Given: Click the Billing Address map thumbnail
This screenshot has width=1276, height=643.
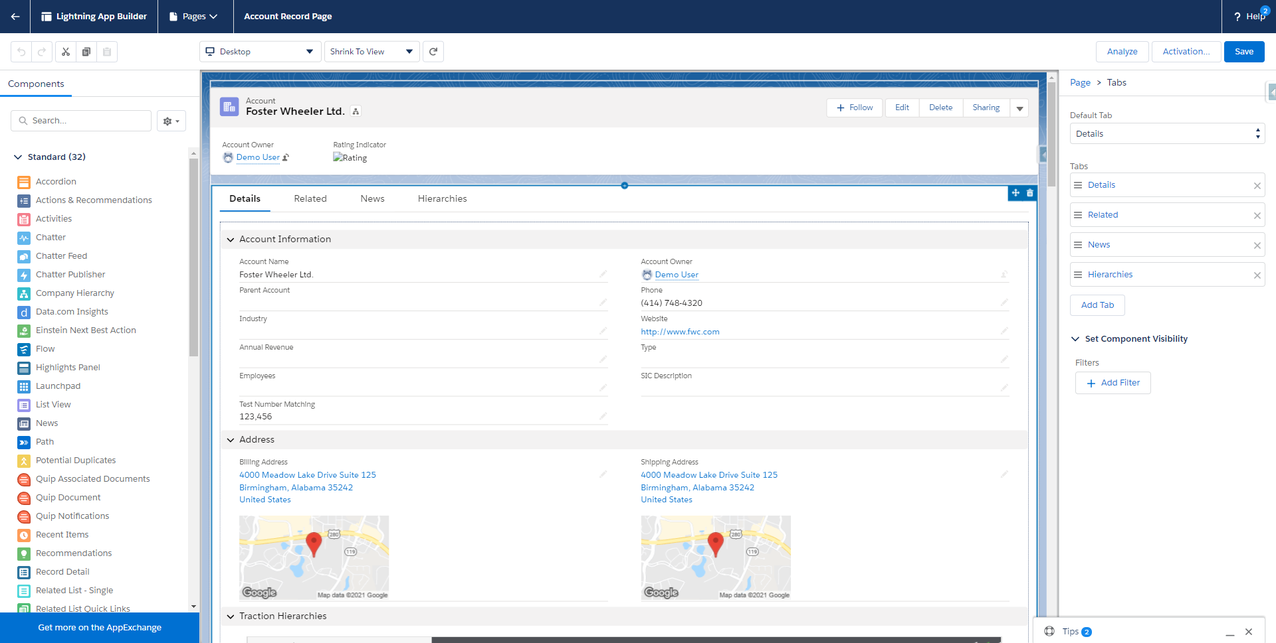Looking at the screenshot, I should 314,558.
